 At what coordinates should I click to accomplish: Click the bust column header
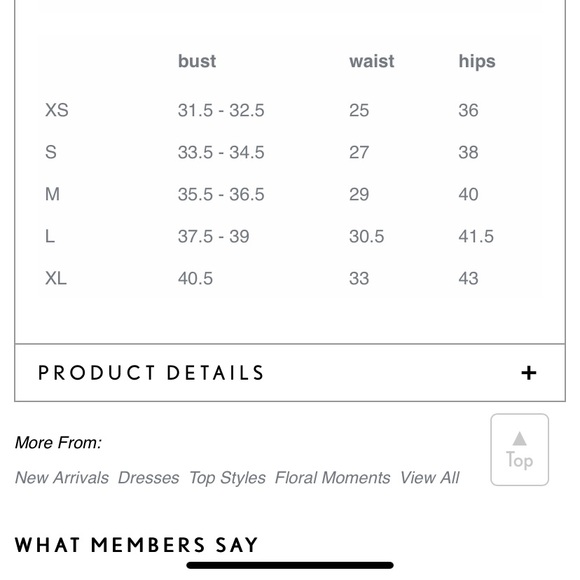pos(197,61)
